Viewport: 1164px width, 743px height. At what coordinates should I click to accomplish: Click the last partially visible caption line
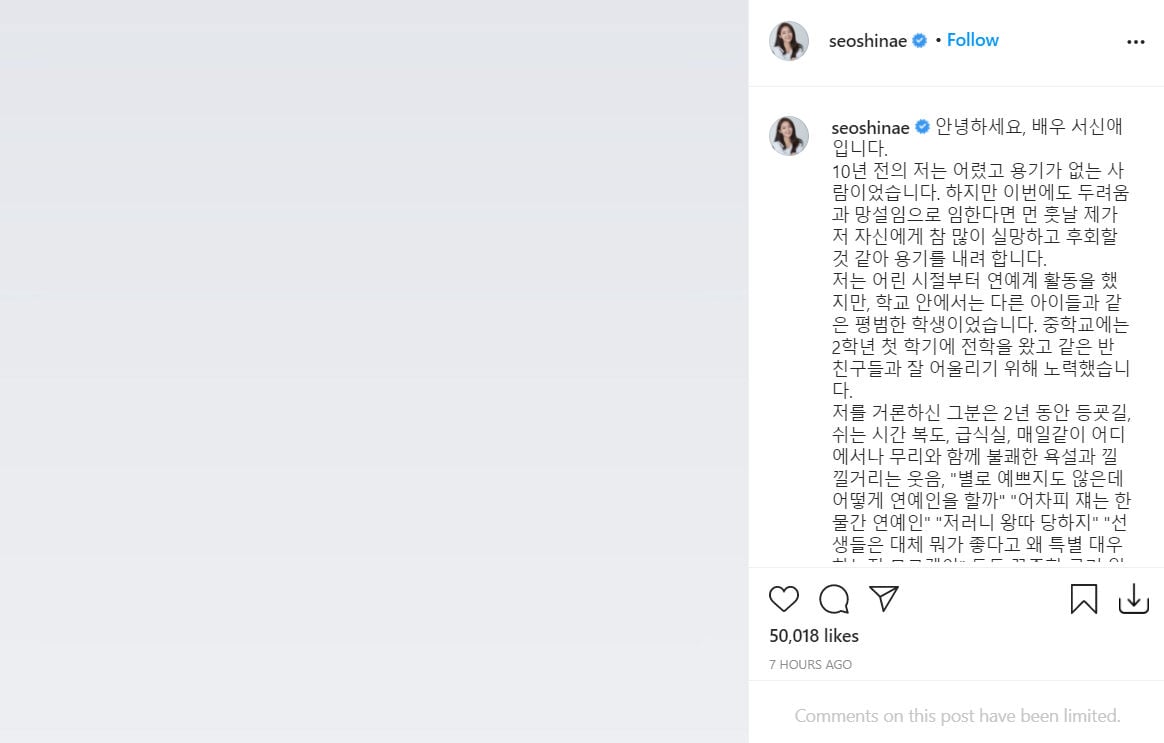[978, 560]
